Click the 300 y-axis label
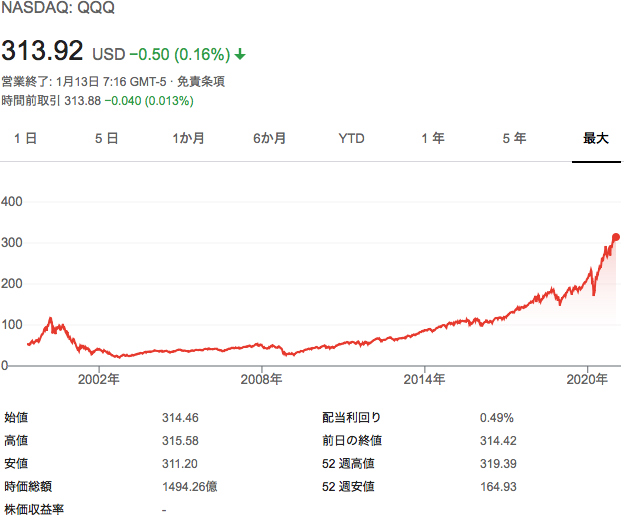 coord(12,243)
